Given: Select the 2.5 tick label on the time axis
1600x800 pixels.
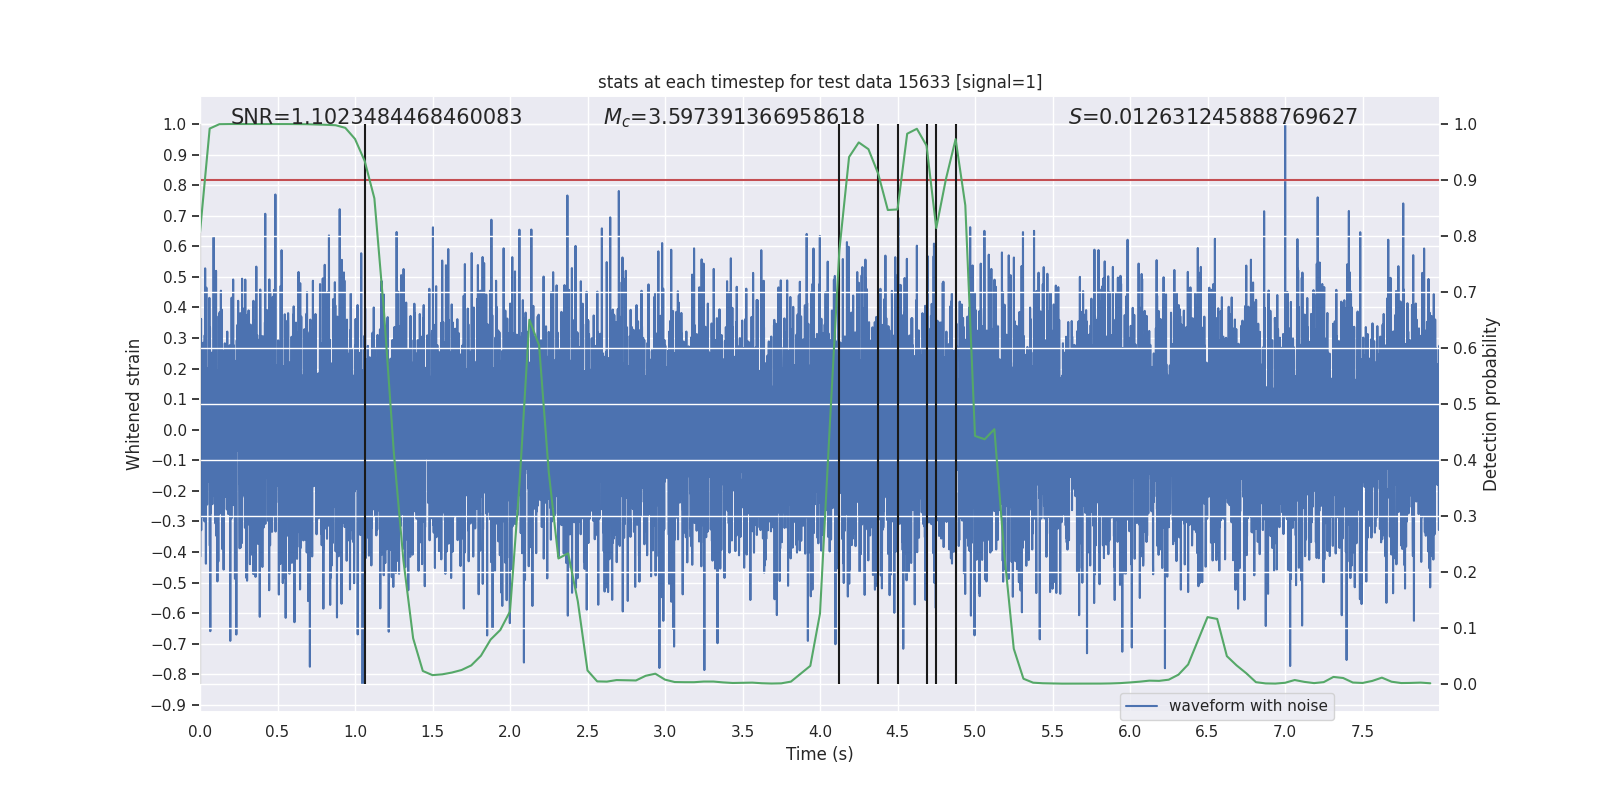Looking at the screenshot, I should point(587,731).
